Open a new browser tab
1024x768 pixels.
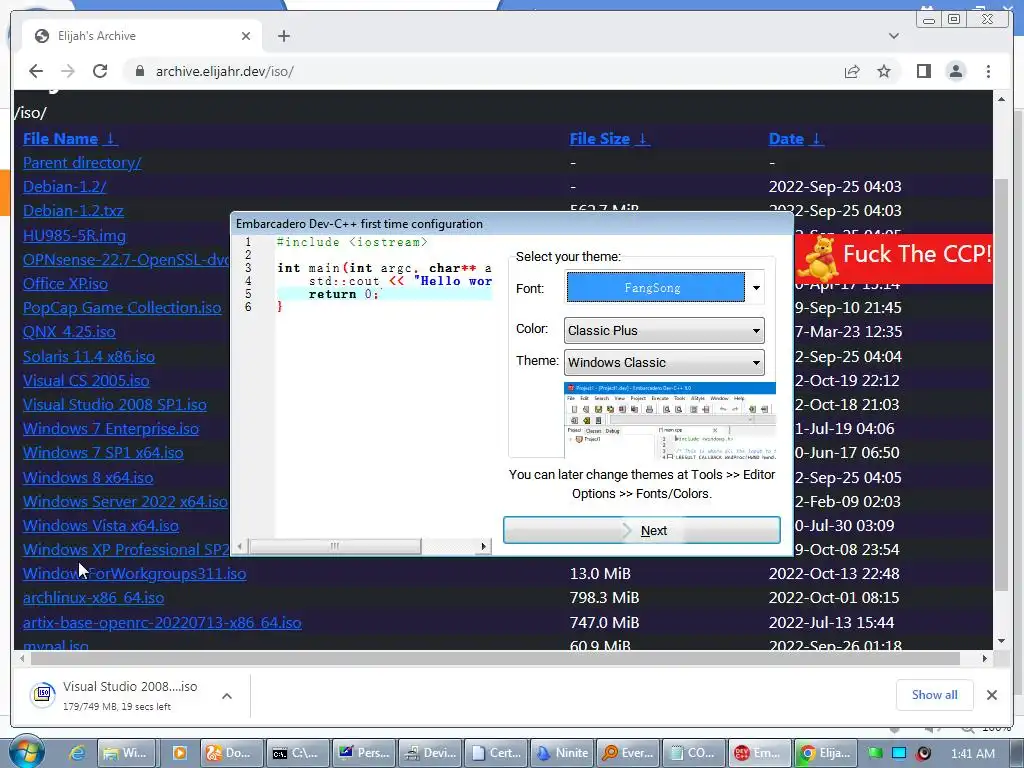[x=283, y=36]
